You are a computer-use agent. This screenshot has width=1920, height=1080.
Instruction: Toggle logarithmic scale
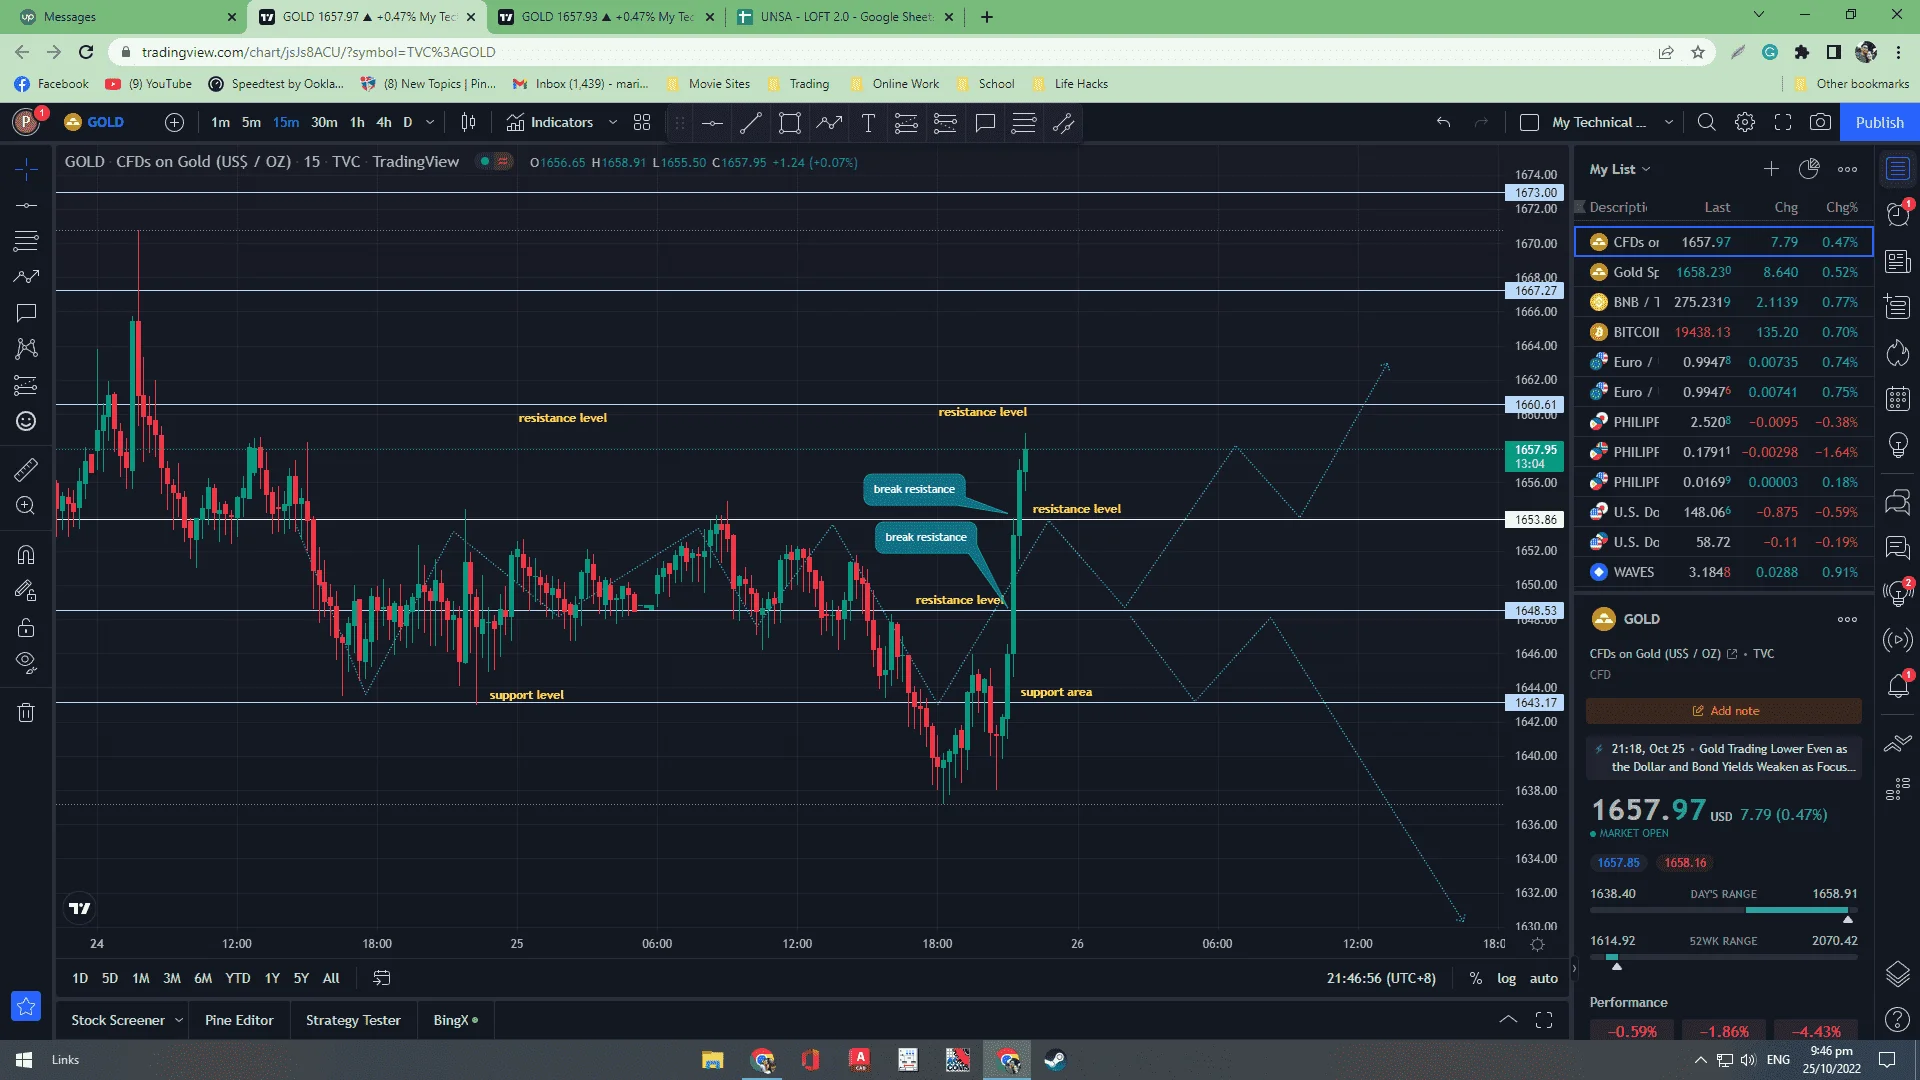(1506, 978)
